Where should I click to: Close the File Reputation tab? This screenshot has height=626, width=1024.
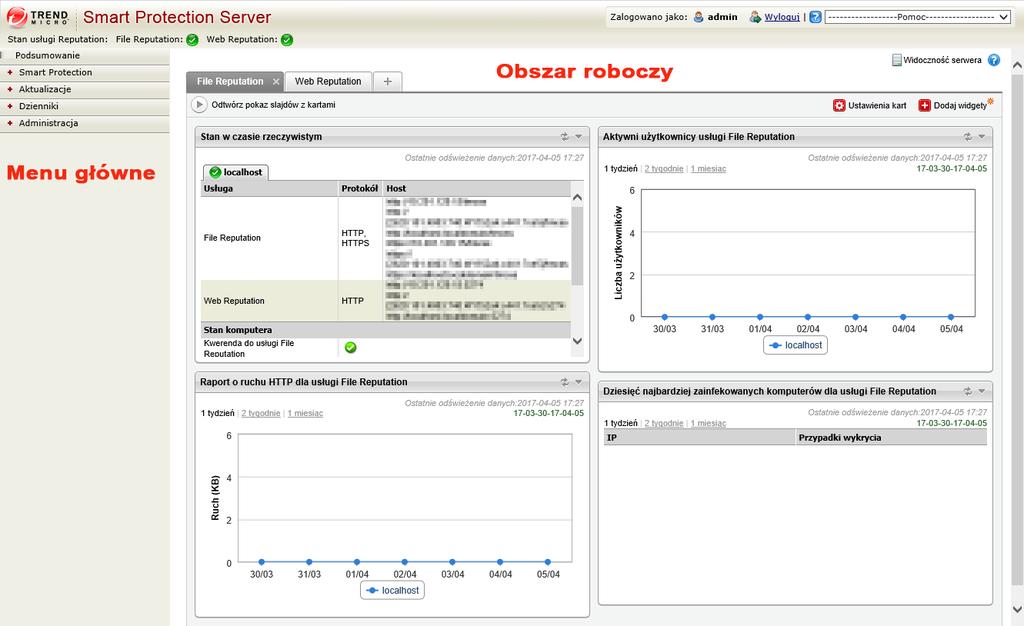click(276, 82)
